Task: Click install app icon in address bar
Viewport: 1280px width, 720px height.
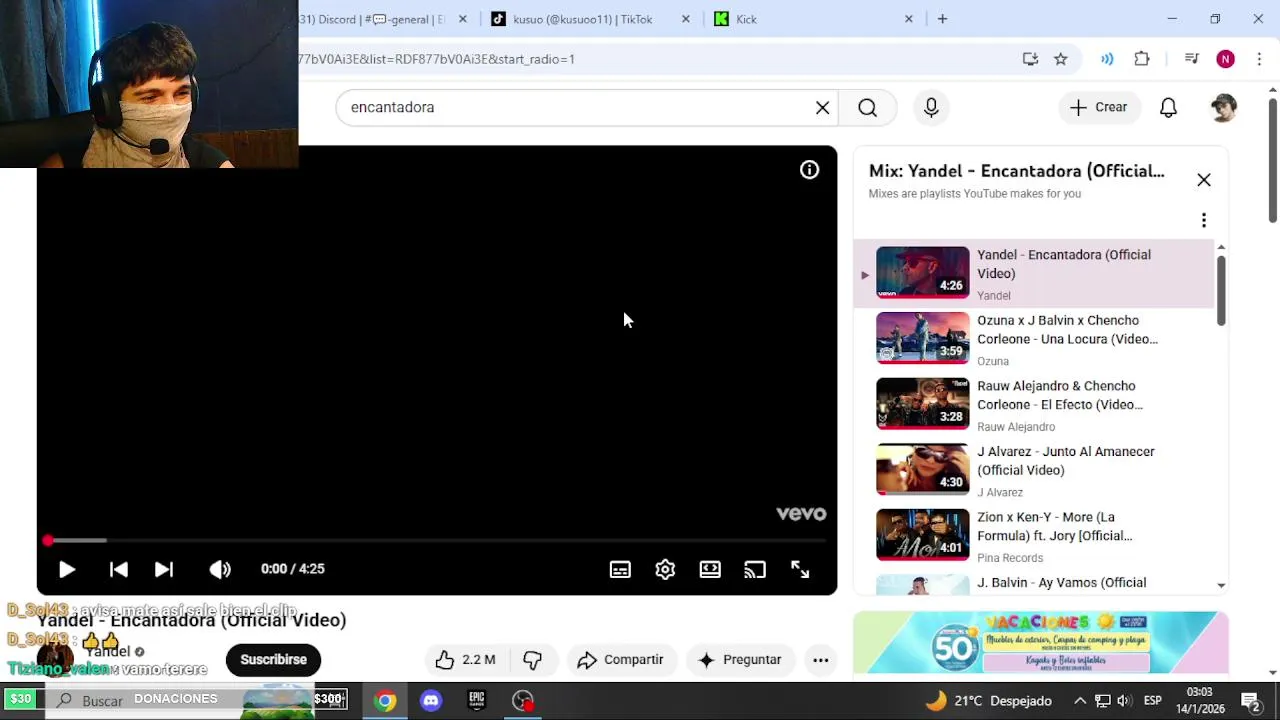Action: (x=1030, y=59)
